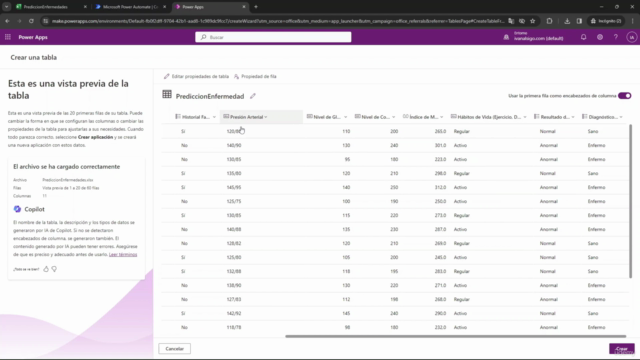This screenshot has height=360, width=640.
Task: Click the 312.0 index cell
Action: 440,187
